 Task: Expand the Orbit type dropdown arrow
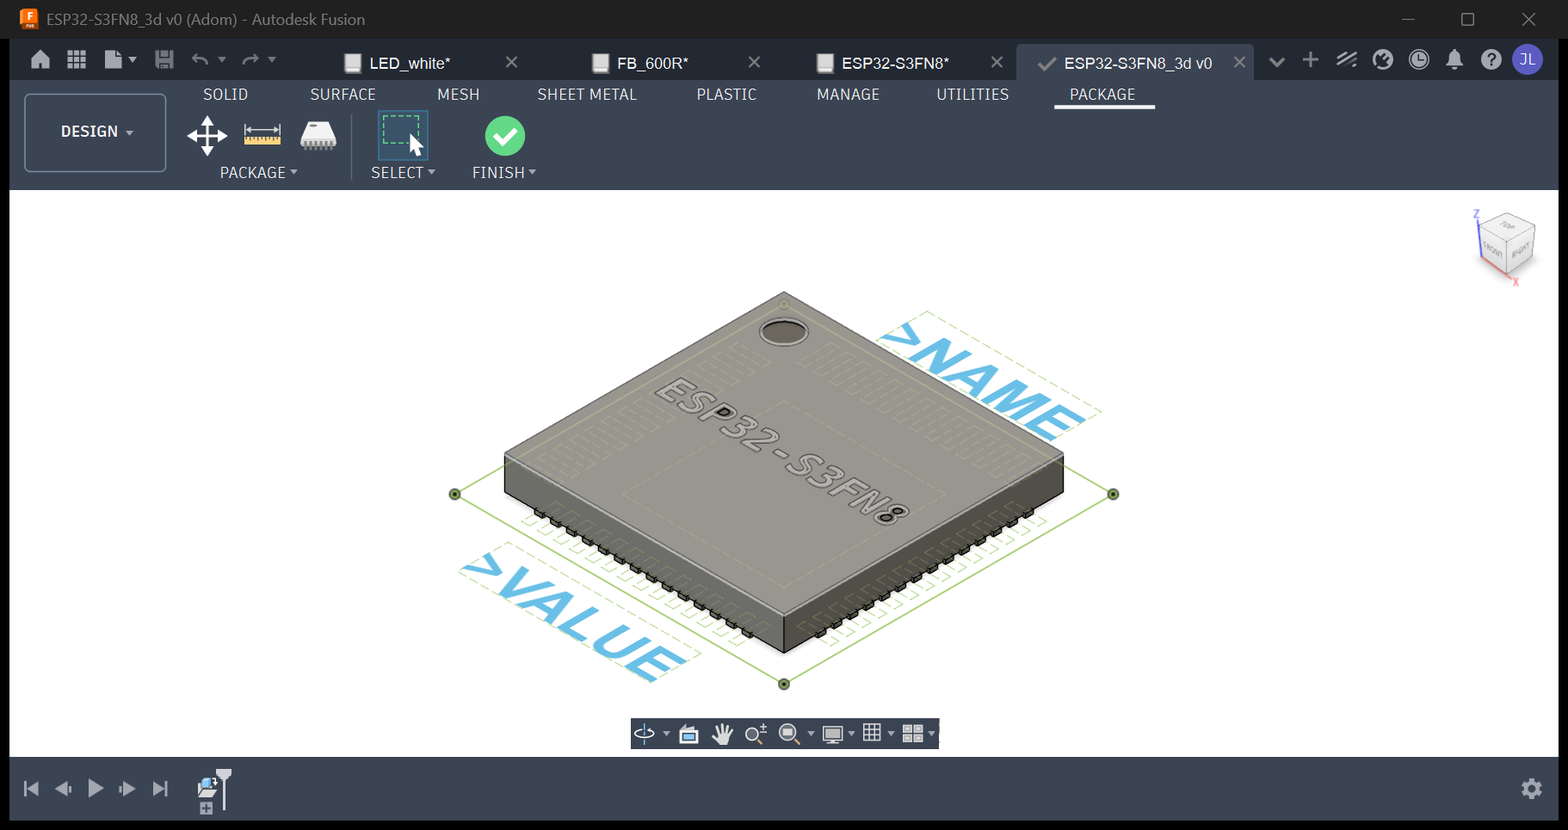pos(666,734)
